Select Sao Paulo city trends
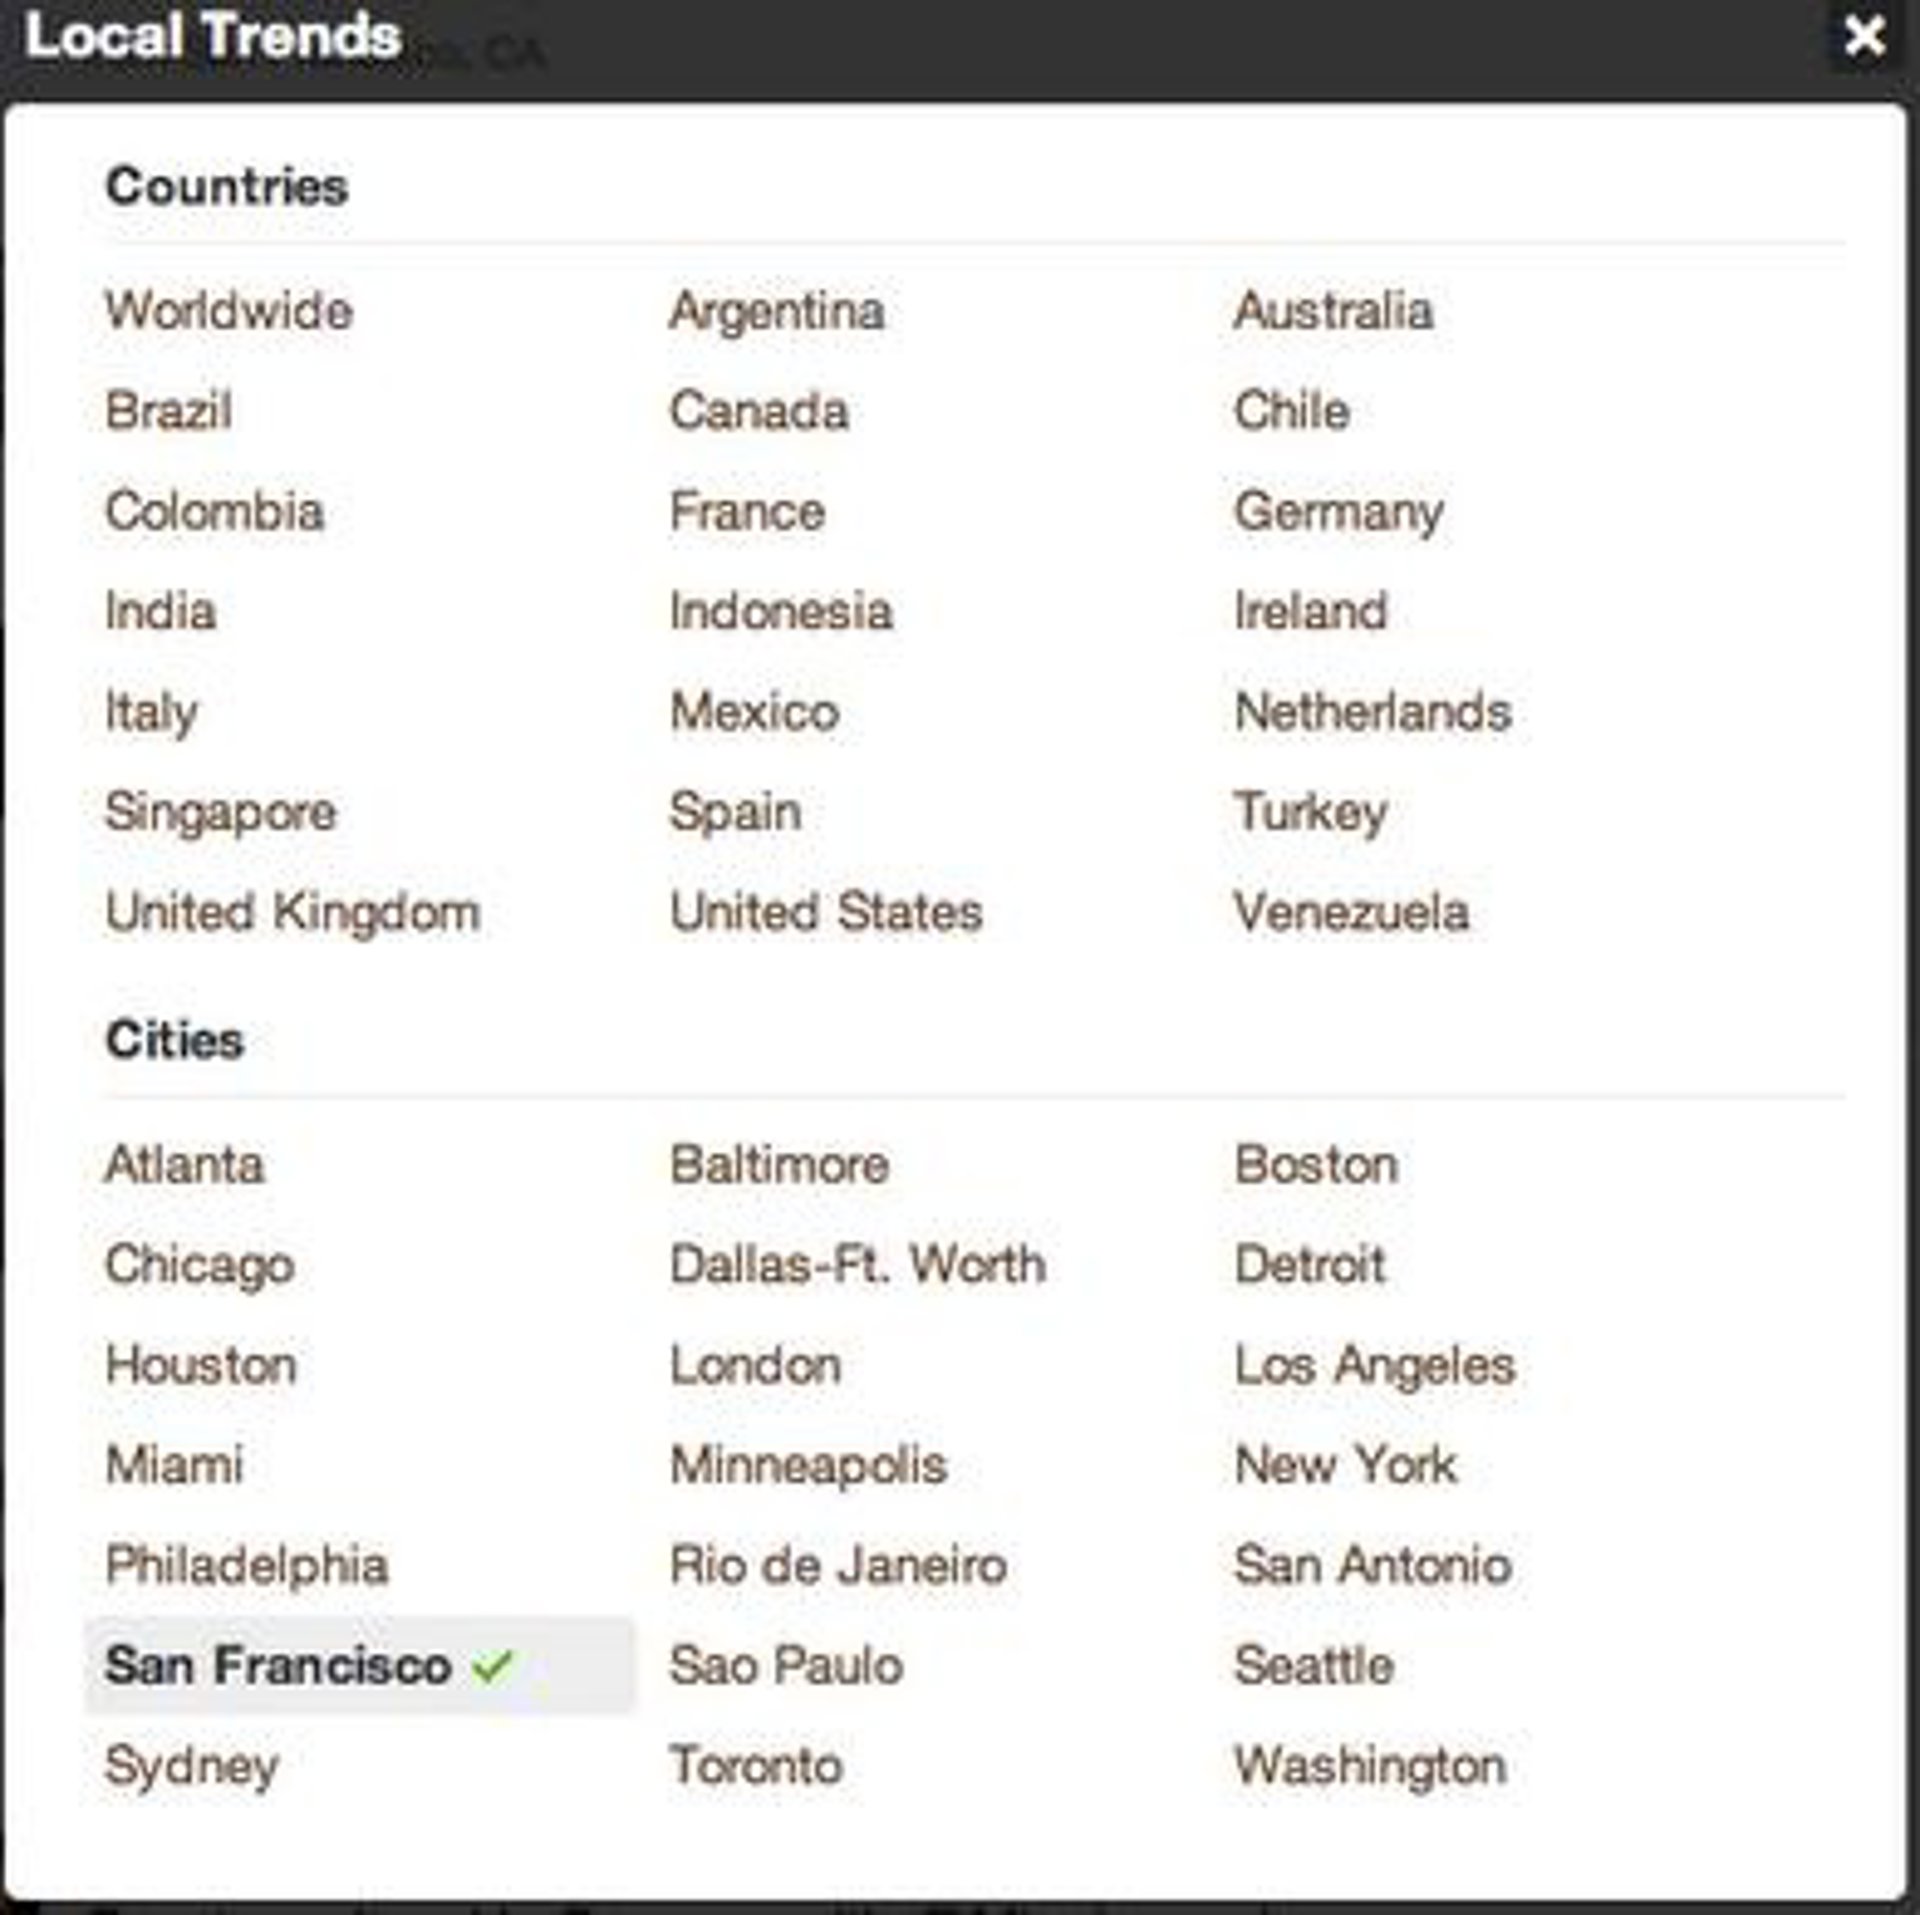1920x1915 pixels. pos(786,1666)
